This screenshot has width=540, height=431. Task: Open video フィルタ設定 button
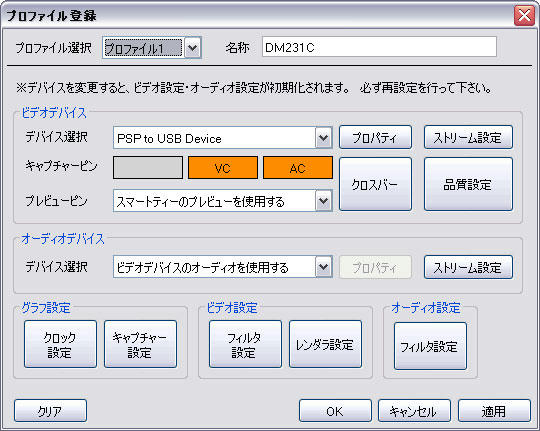[x=245, y=344]
